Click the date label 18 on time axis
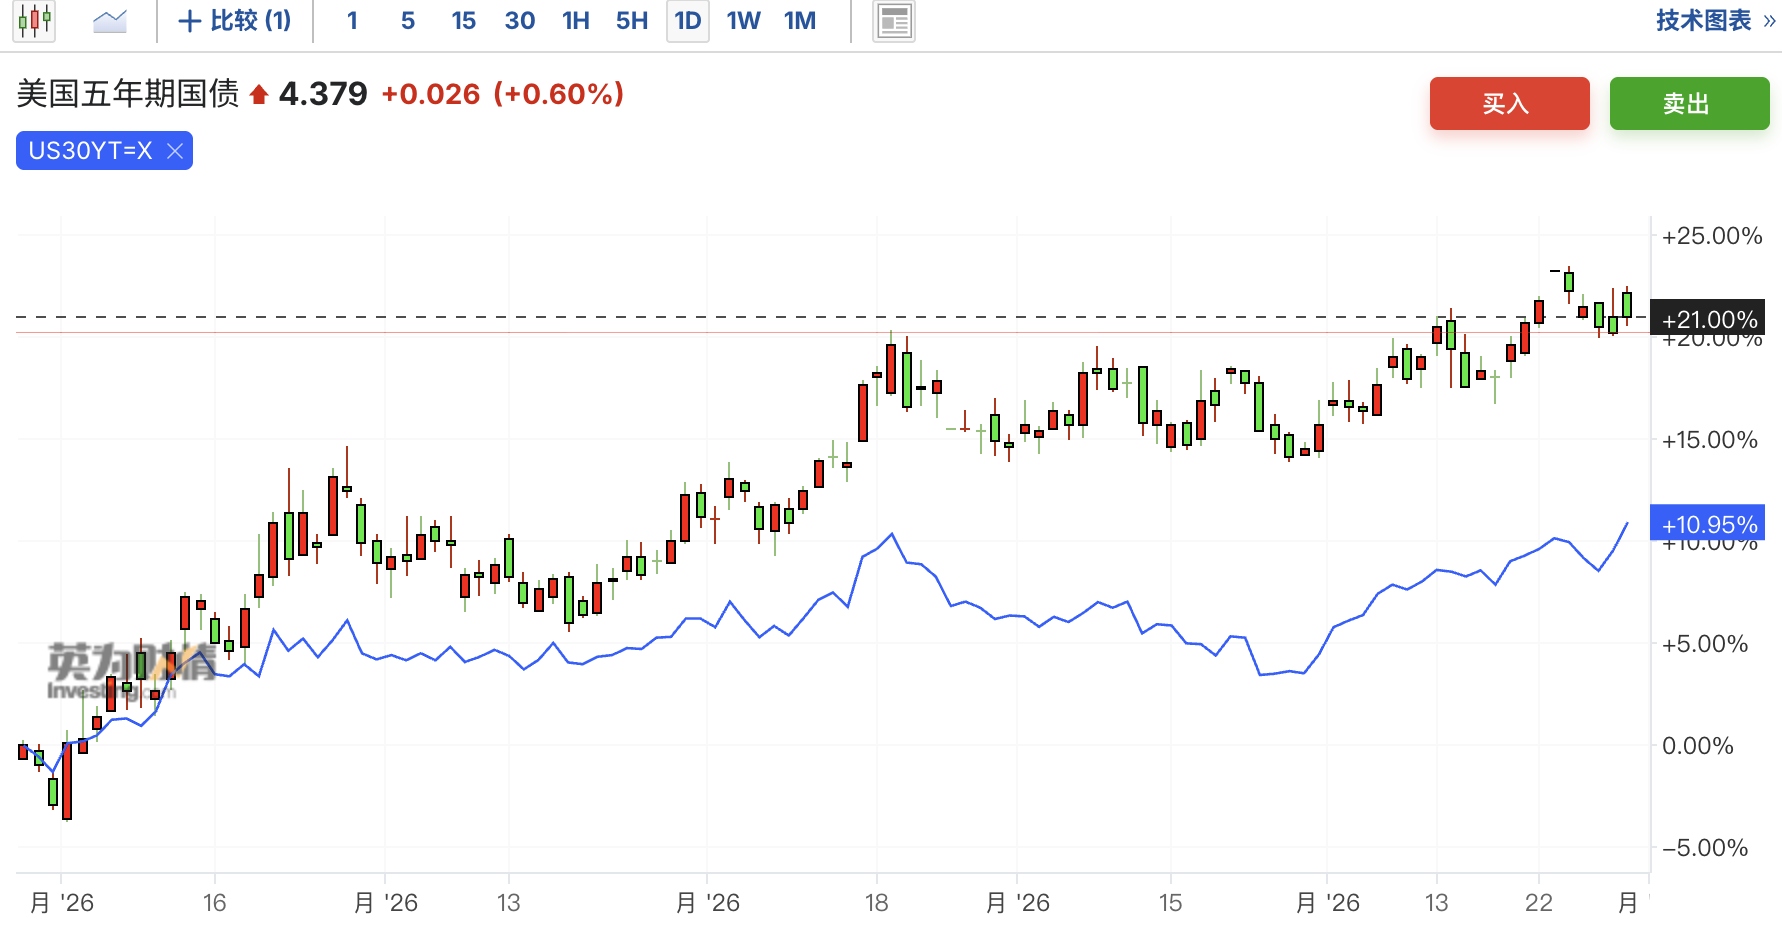 [877, 903]
